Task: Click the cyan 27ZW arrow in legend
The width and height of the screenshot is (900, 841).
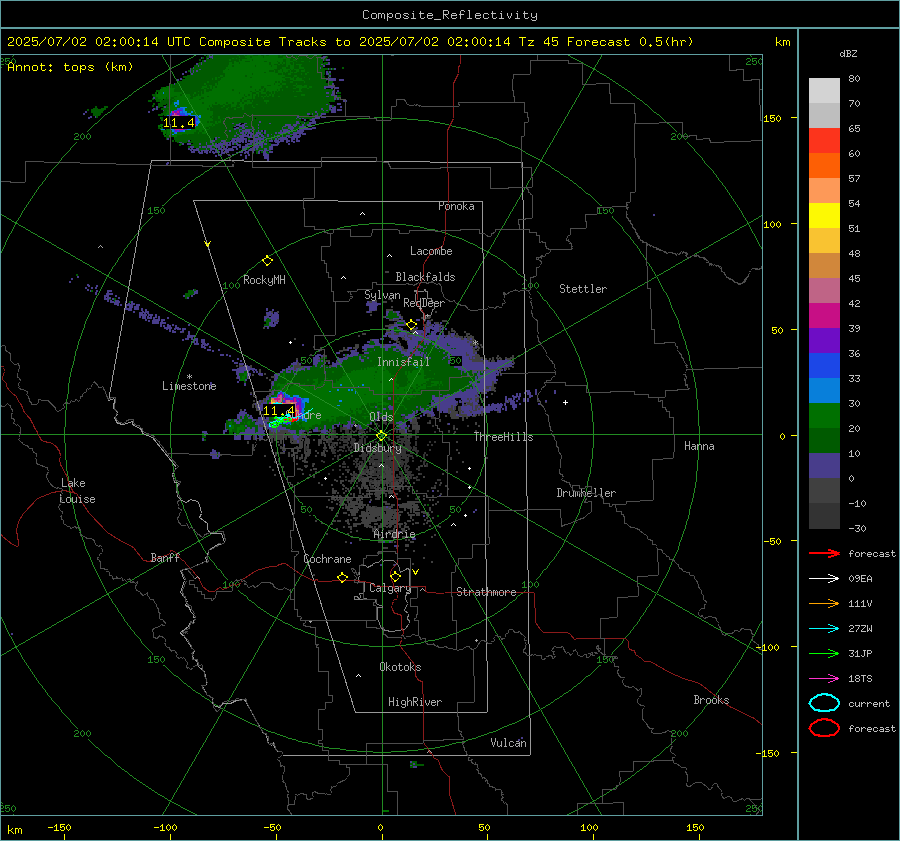Action: (x=824, y=629)
